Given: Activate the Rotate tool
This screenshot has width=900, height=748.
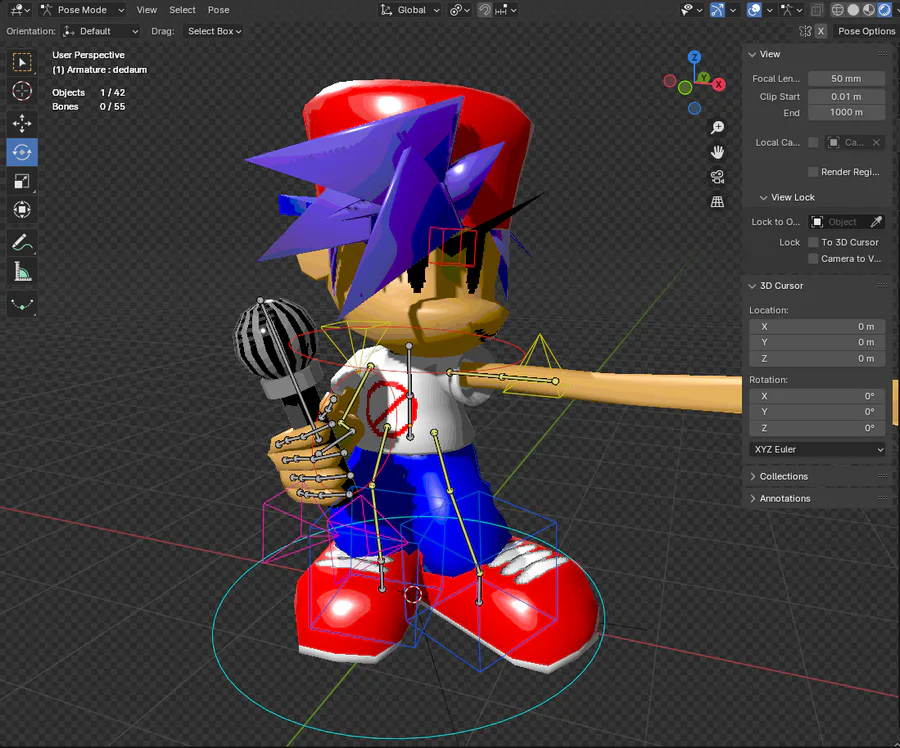Looking at the screenshot, I should tap(22, 152).
